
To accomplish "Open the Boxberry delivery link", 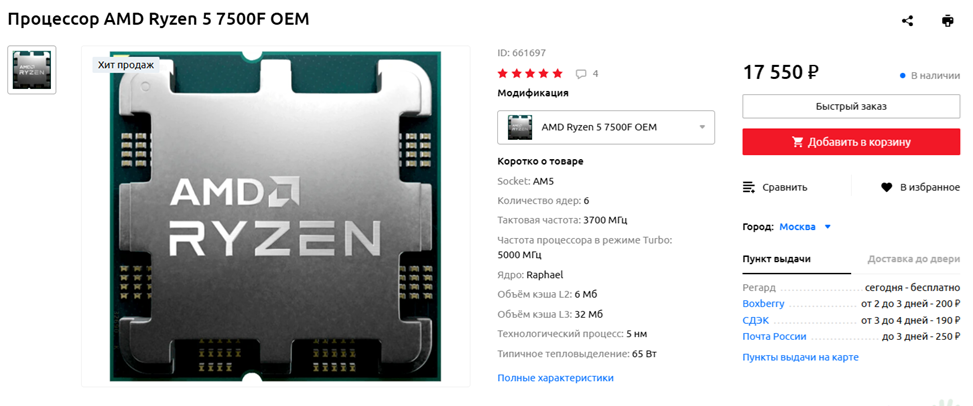I will (763, 304).
